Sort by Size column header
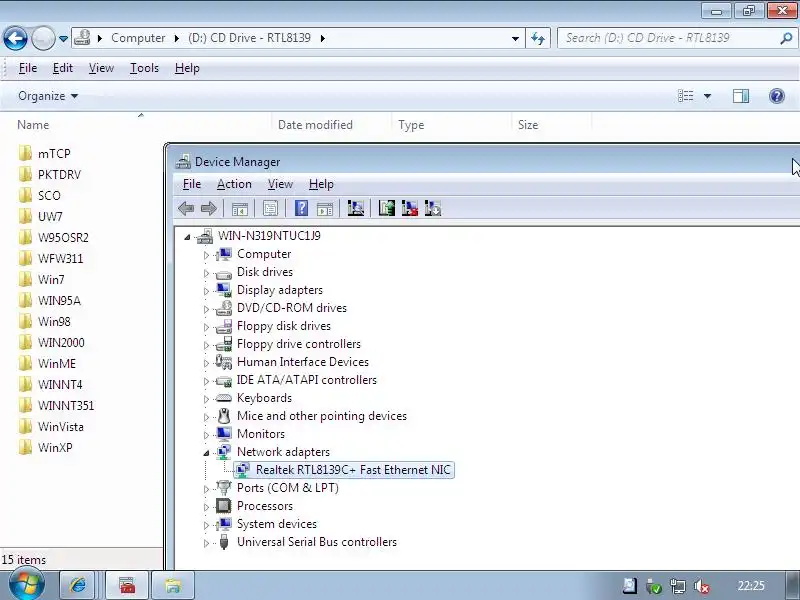The width and height of the screenshot is (800, 600). (x=528, y=125)
